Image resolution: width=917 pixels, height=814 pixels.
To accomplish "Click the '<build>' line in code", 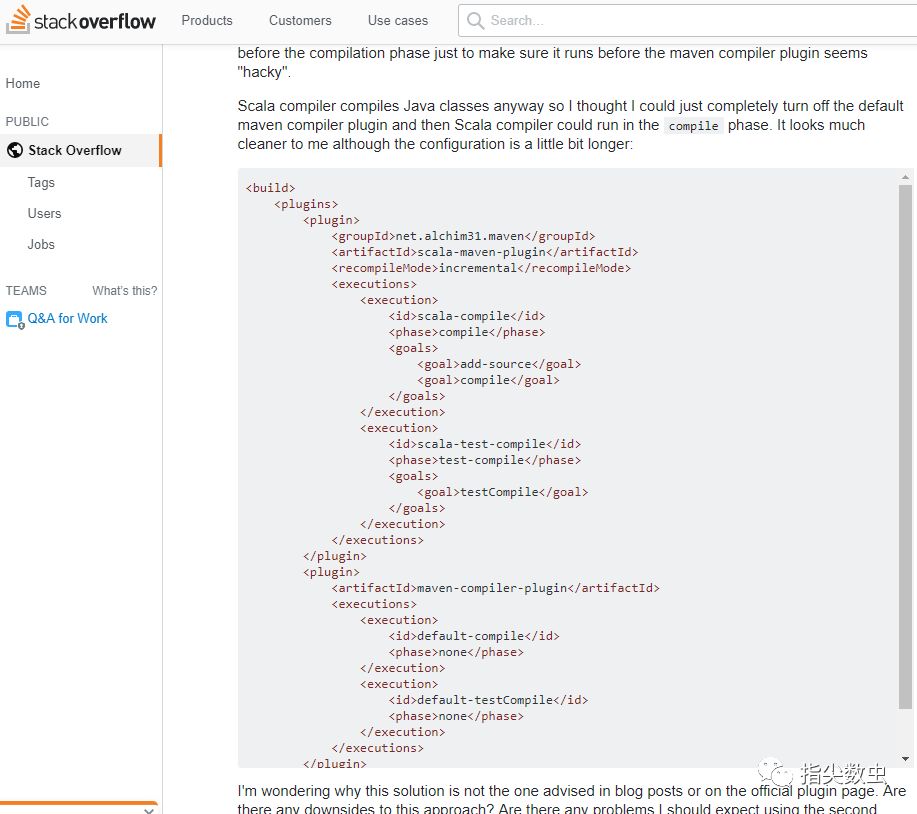I will [x=270, y=188].
